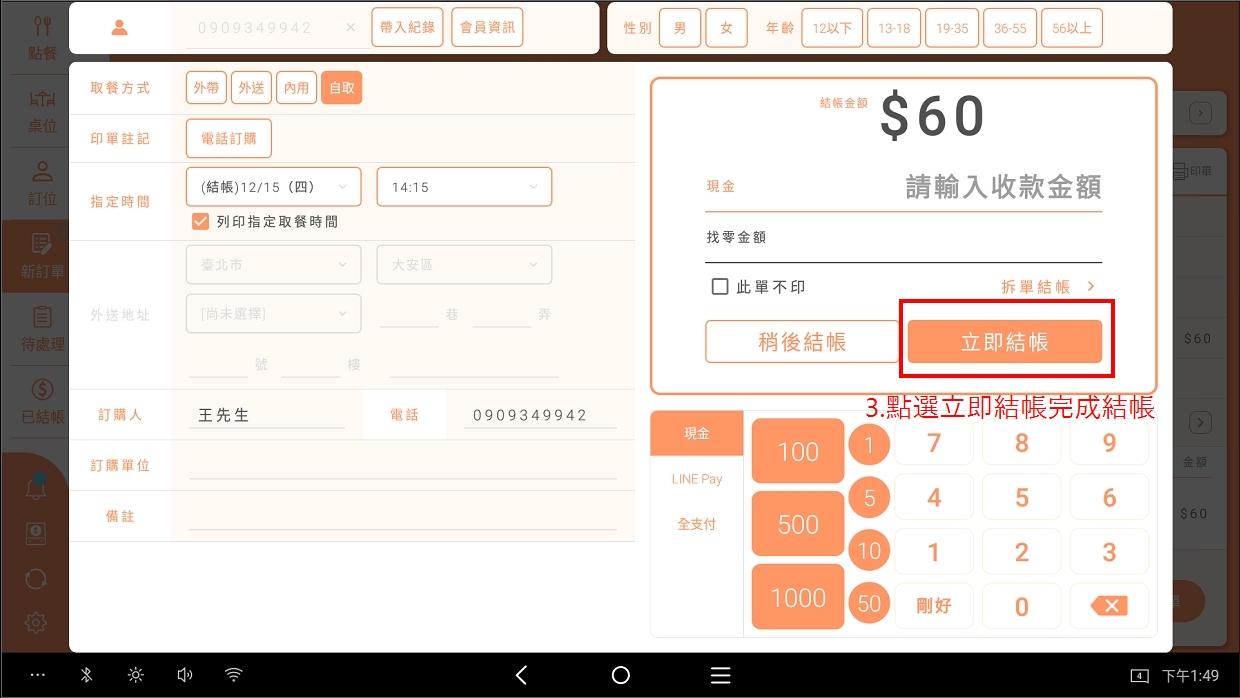Open 拆單結帳 split bill option
Screen dimensions: 1240x698
[x=1047, y=287]
